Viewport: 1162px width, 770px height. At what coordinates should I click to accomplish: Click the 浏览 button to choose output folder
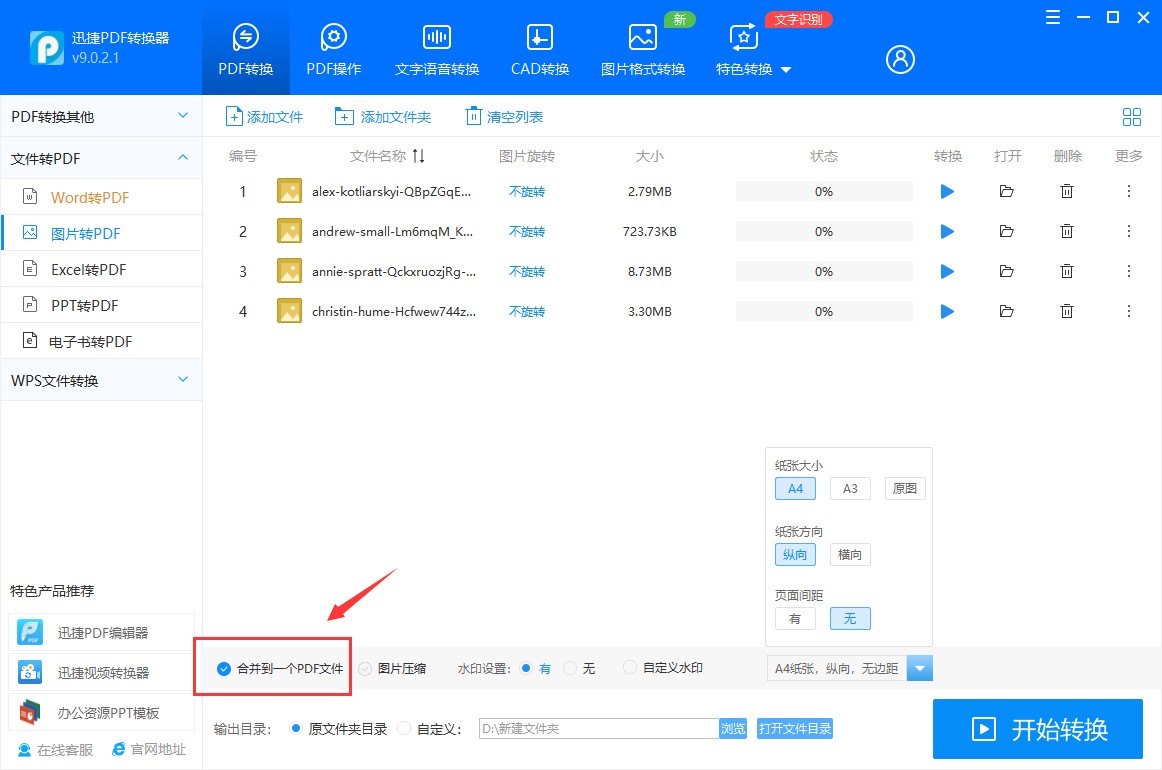pos(733,729)
